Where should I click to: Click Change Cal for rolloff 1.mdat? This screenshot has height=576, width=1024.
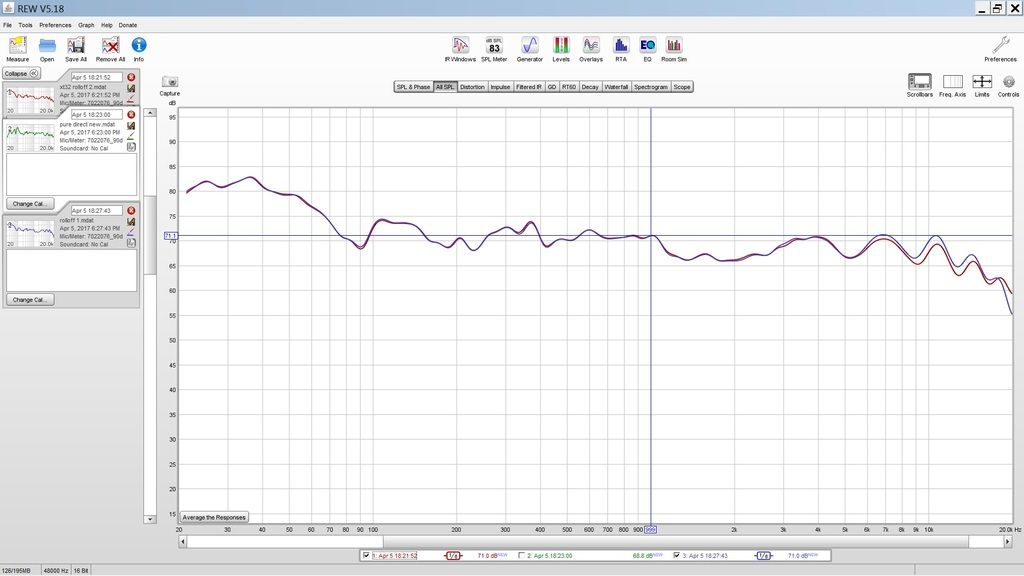[30, 300]
